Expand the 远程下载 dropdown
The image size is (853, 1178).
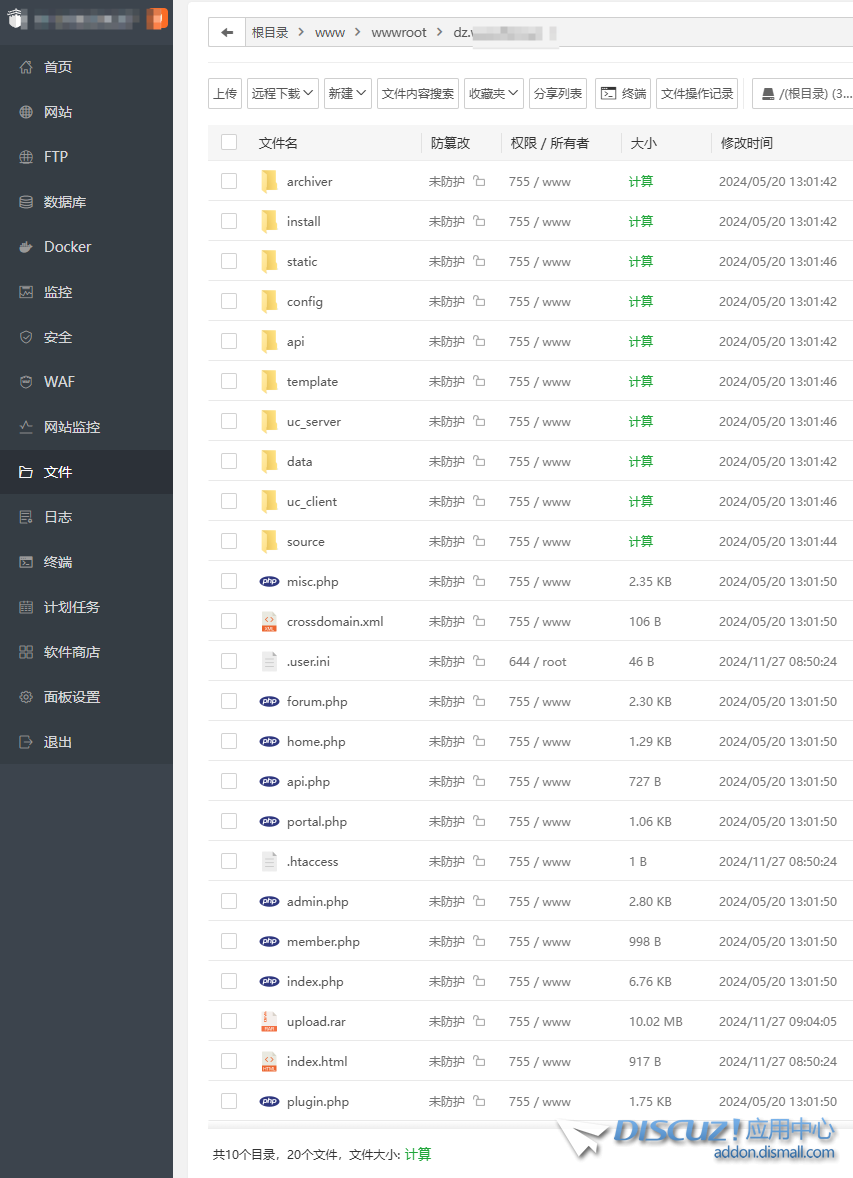283,93
